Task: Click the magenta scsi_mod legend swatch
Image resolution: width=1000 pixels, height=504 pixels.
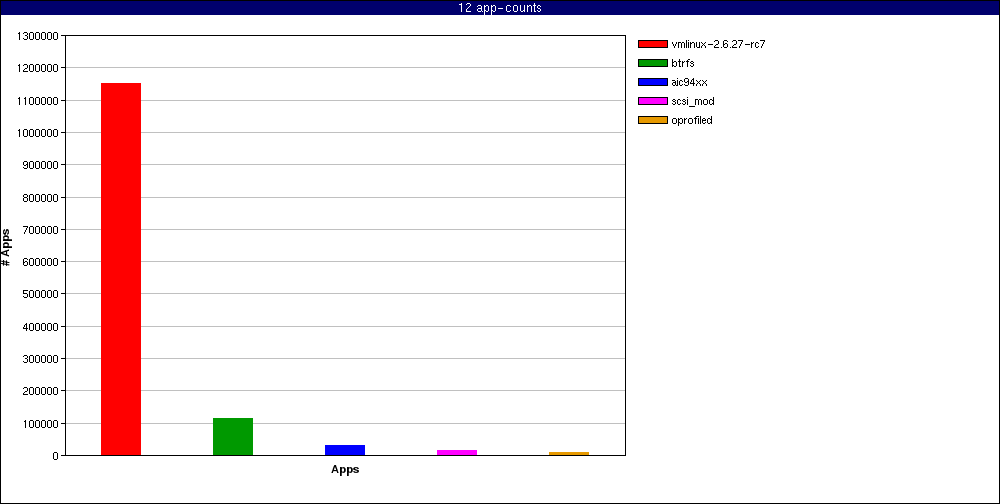Action: coord(652,101)
